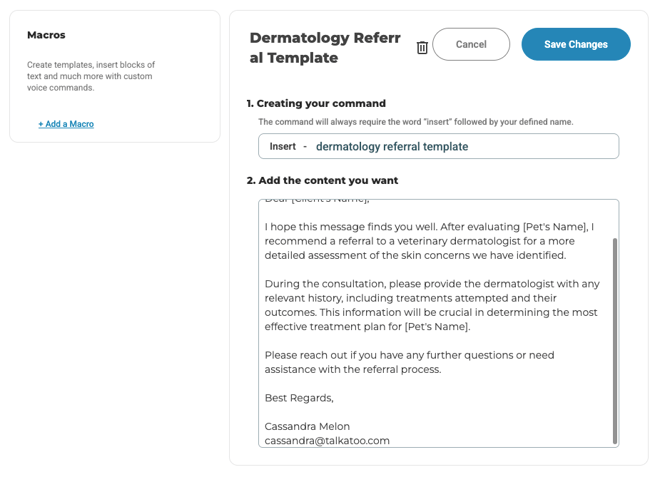Click the helper text about the word insert
Viewport: 670px width, 482px height.
point(415,122)
